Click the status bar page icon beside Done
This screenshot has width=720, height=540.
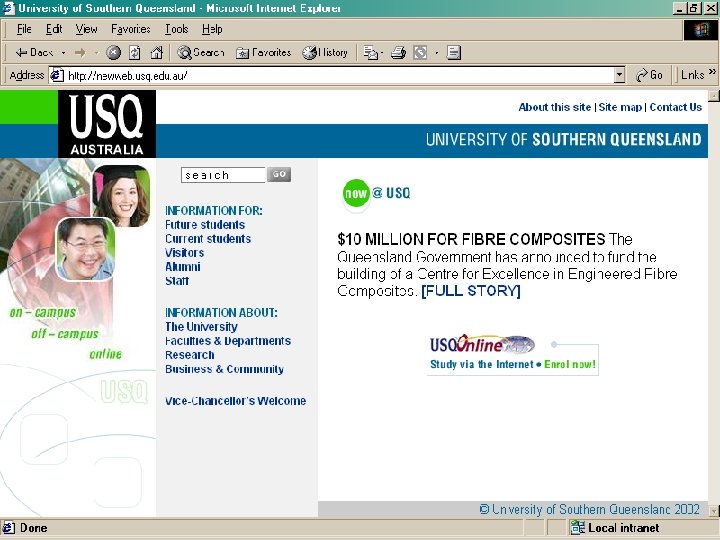pyautogui.click(x=9, y=528)
